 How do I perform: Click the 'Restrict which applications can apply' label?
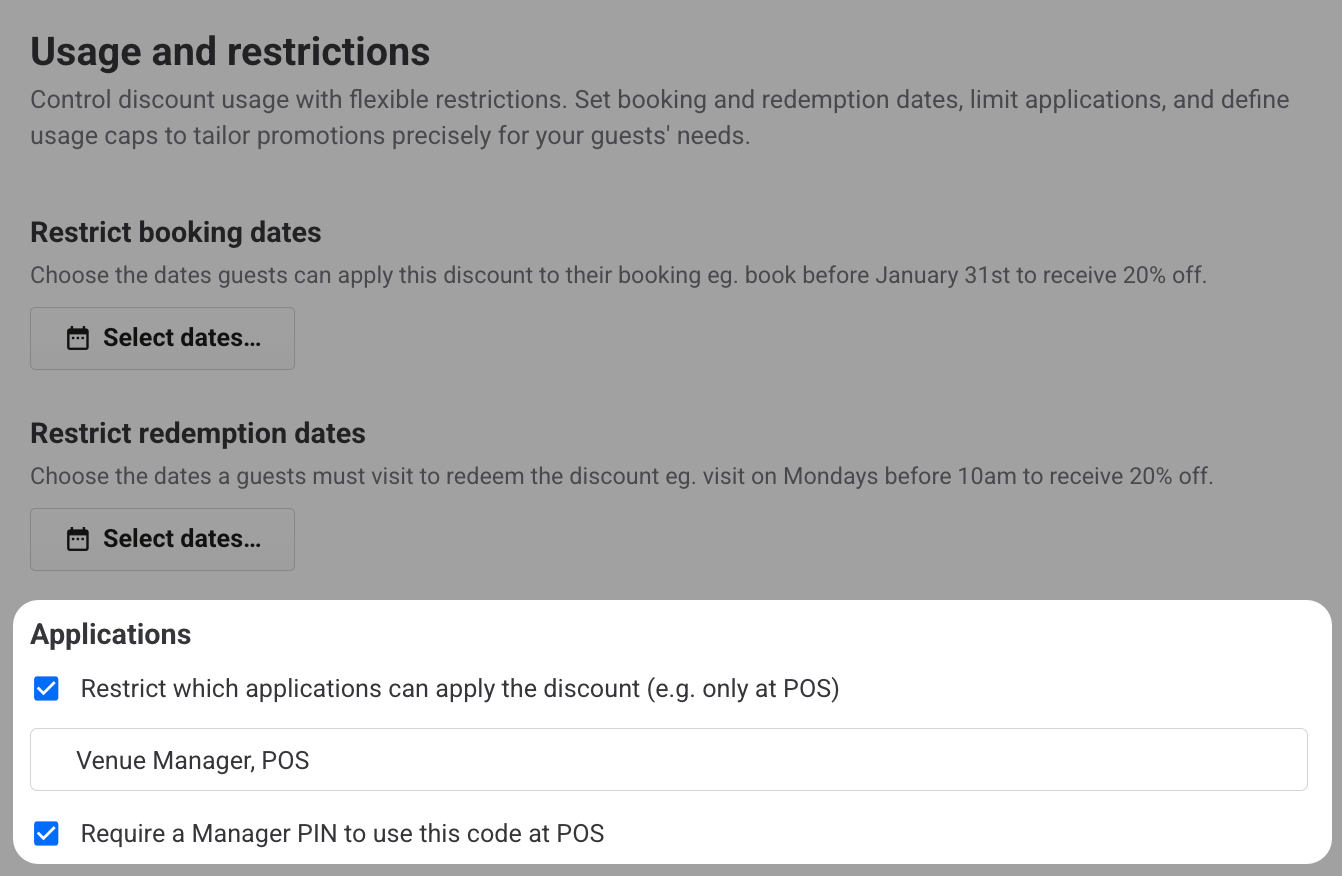click(459, 689)
